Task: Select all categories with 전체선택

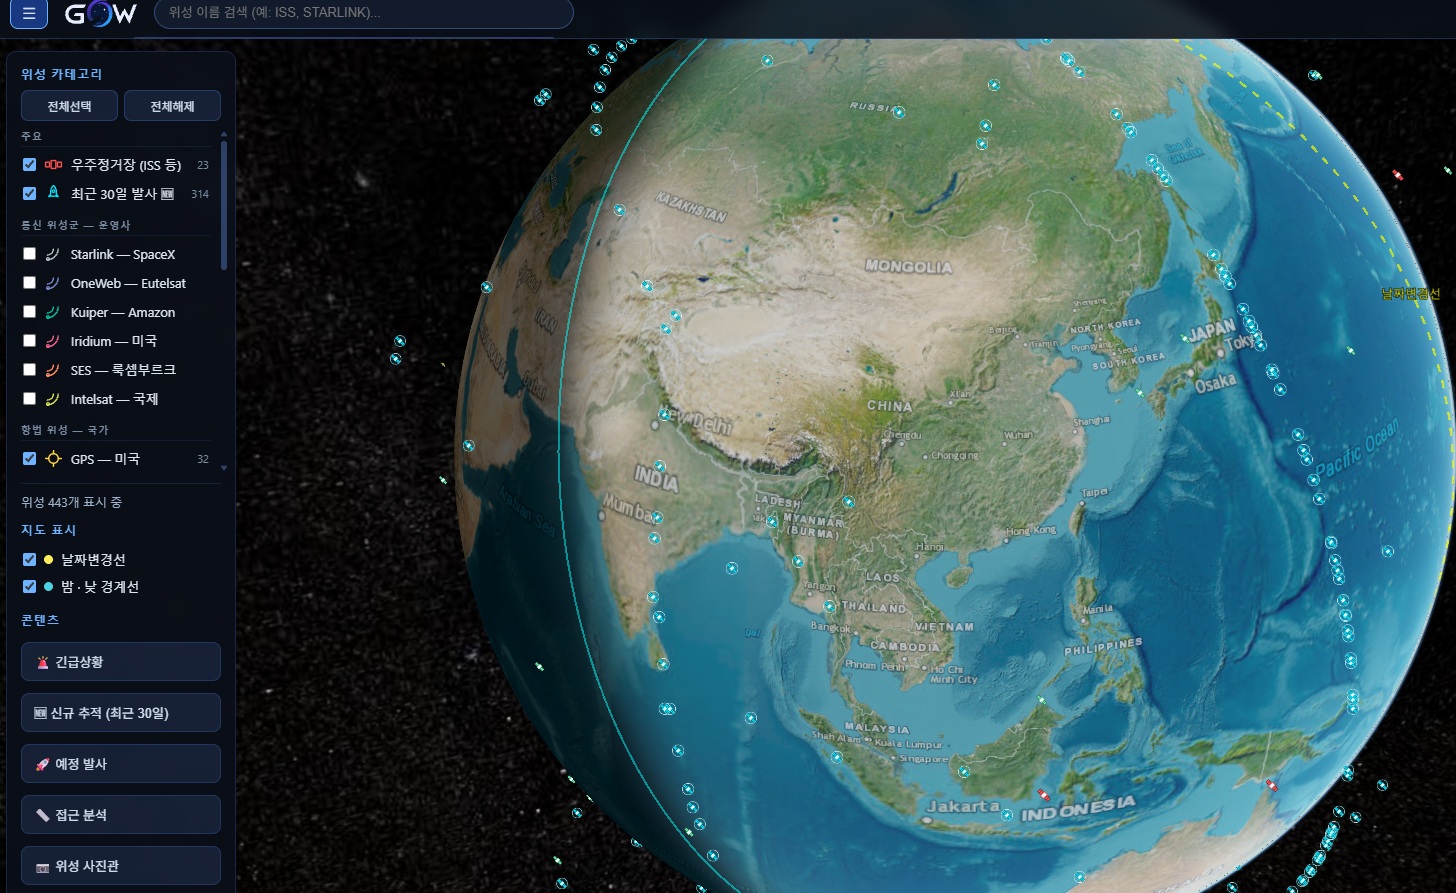Action: coord(70,106)
